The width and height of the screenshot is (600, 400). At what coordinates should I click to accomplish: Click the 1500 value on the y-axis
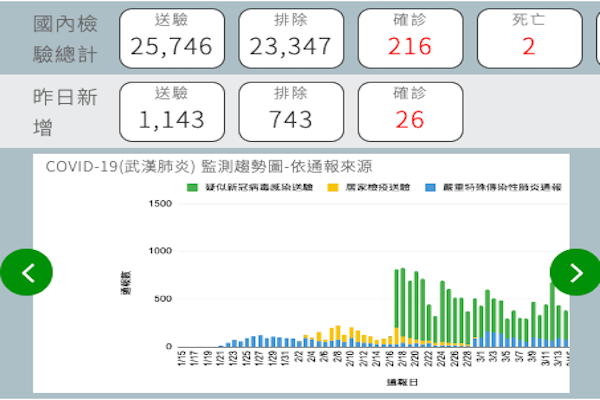tap(160, 204)
